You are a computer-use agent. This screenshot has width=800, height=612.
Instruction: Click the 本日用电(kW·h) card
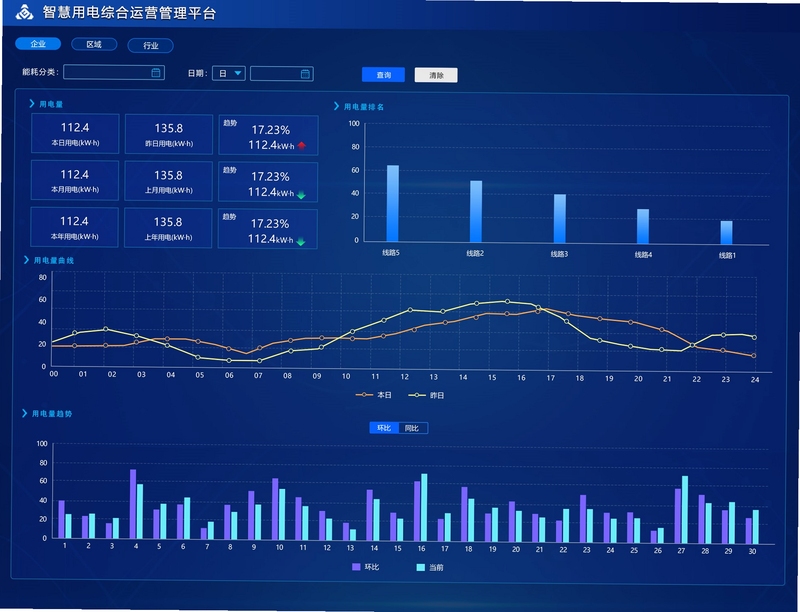[x=75, y=134]
